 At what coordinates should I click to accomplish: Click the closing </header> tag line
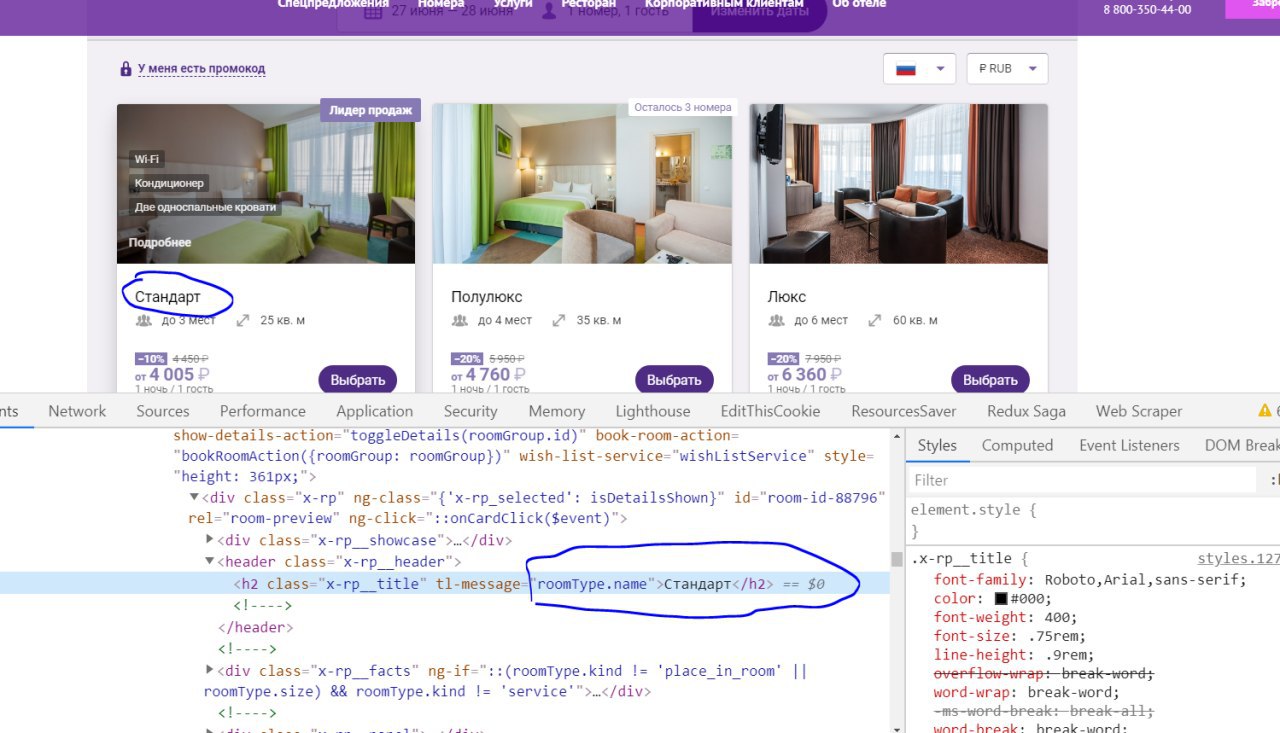click(256, 627)
